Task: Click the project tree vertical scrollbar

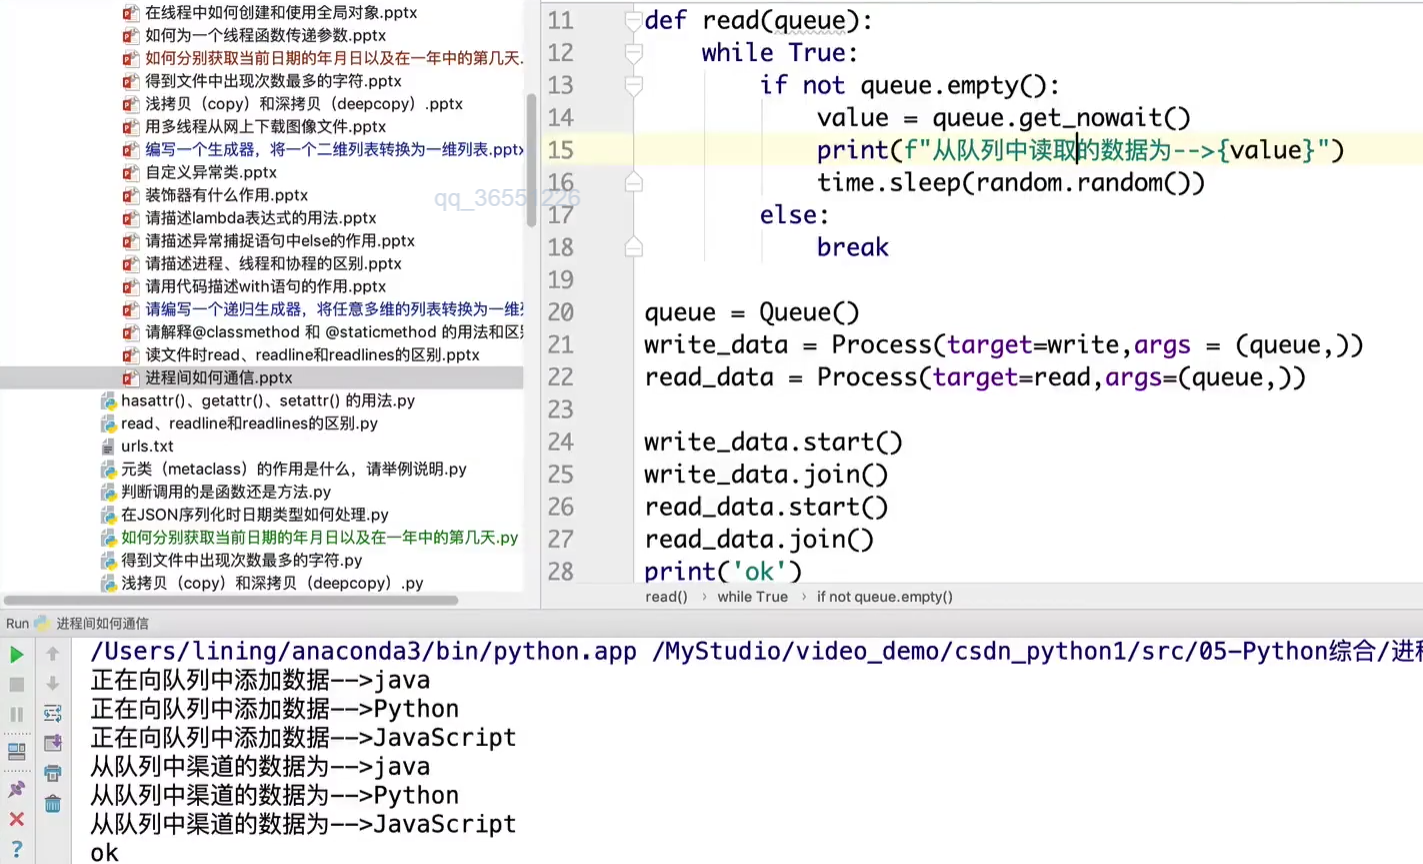Action: point(531,160)
